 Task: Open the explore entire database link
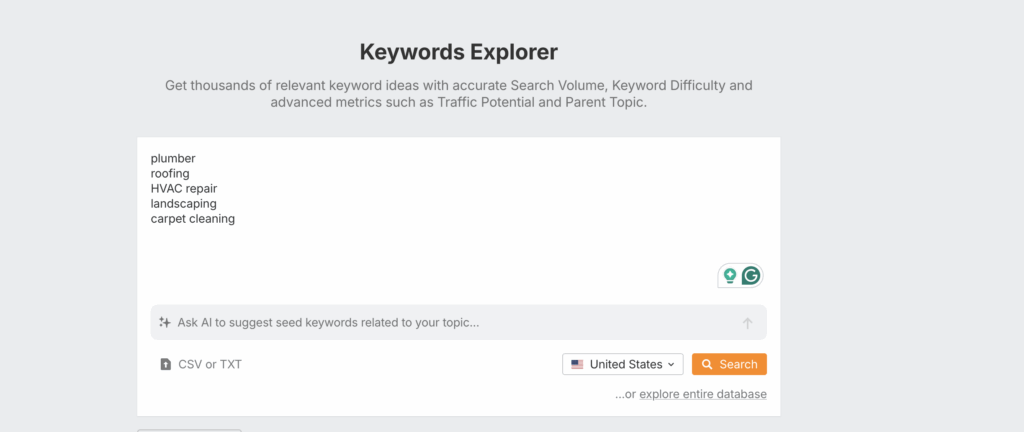click(702, 394)
